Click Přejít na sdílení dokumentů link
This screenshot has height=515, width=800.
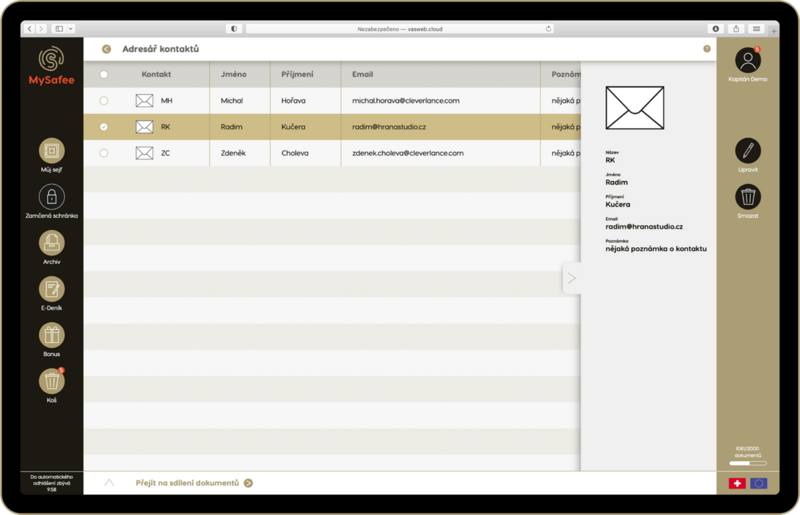187,483
